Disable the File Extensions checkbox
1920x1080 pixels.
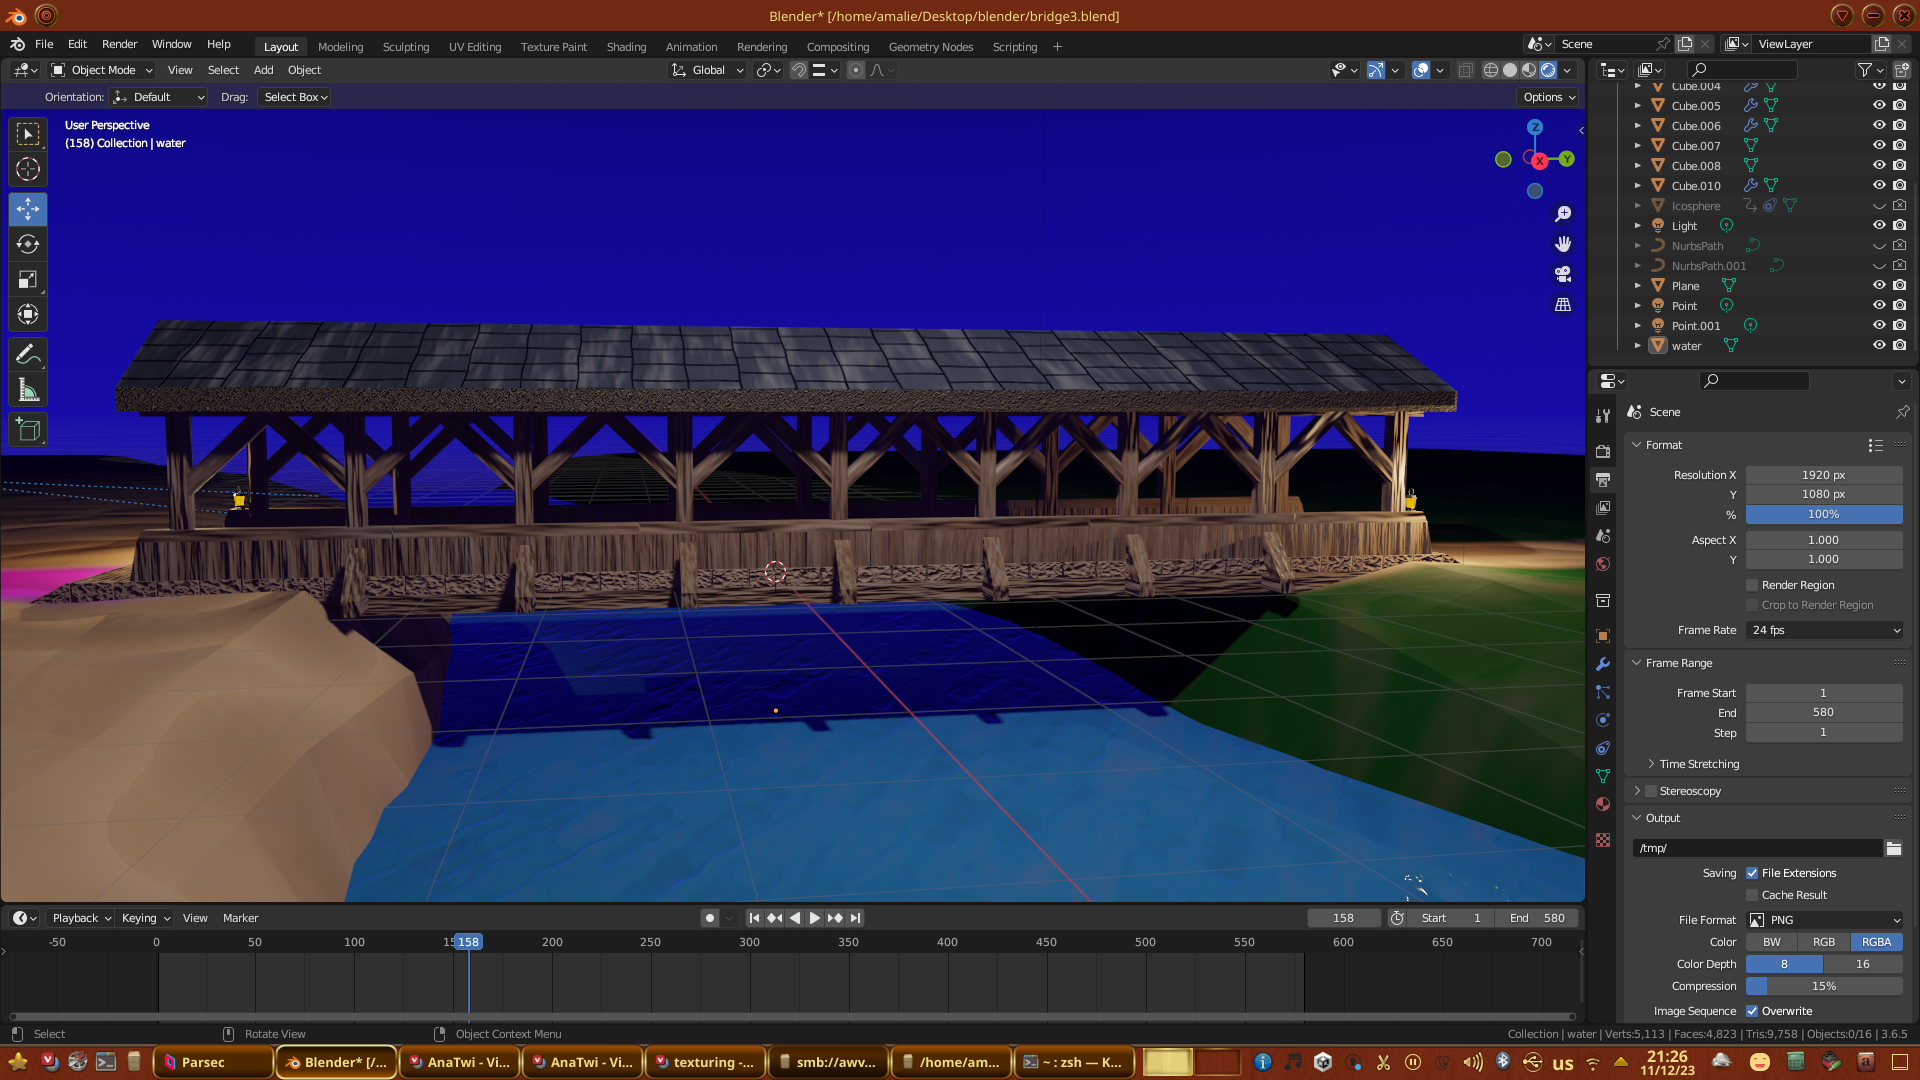[1752, 873]
